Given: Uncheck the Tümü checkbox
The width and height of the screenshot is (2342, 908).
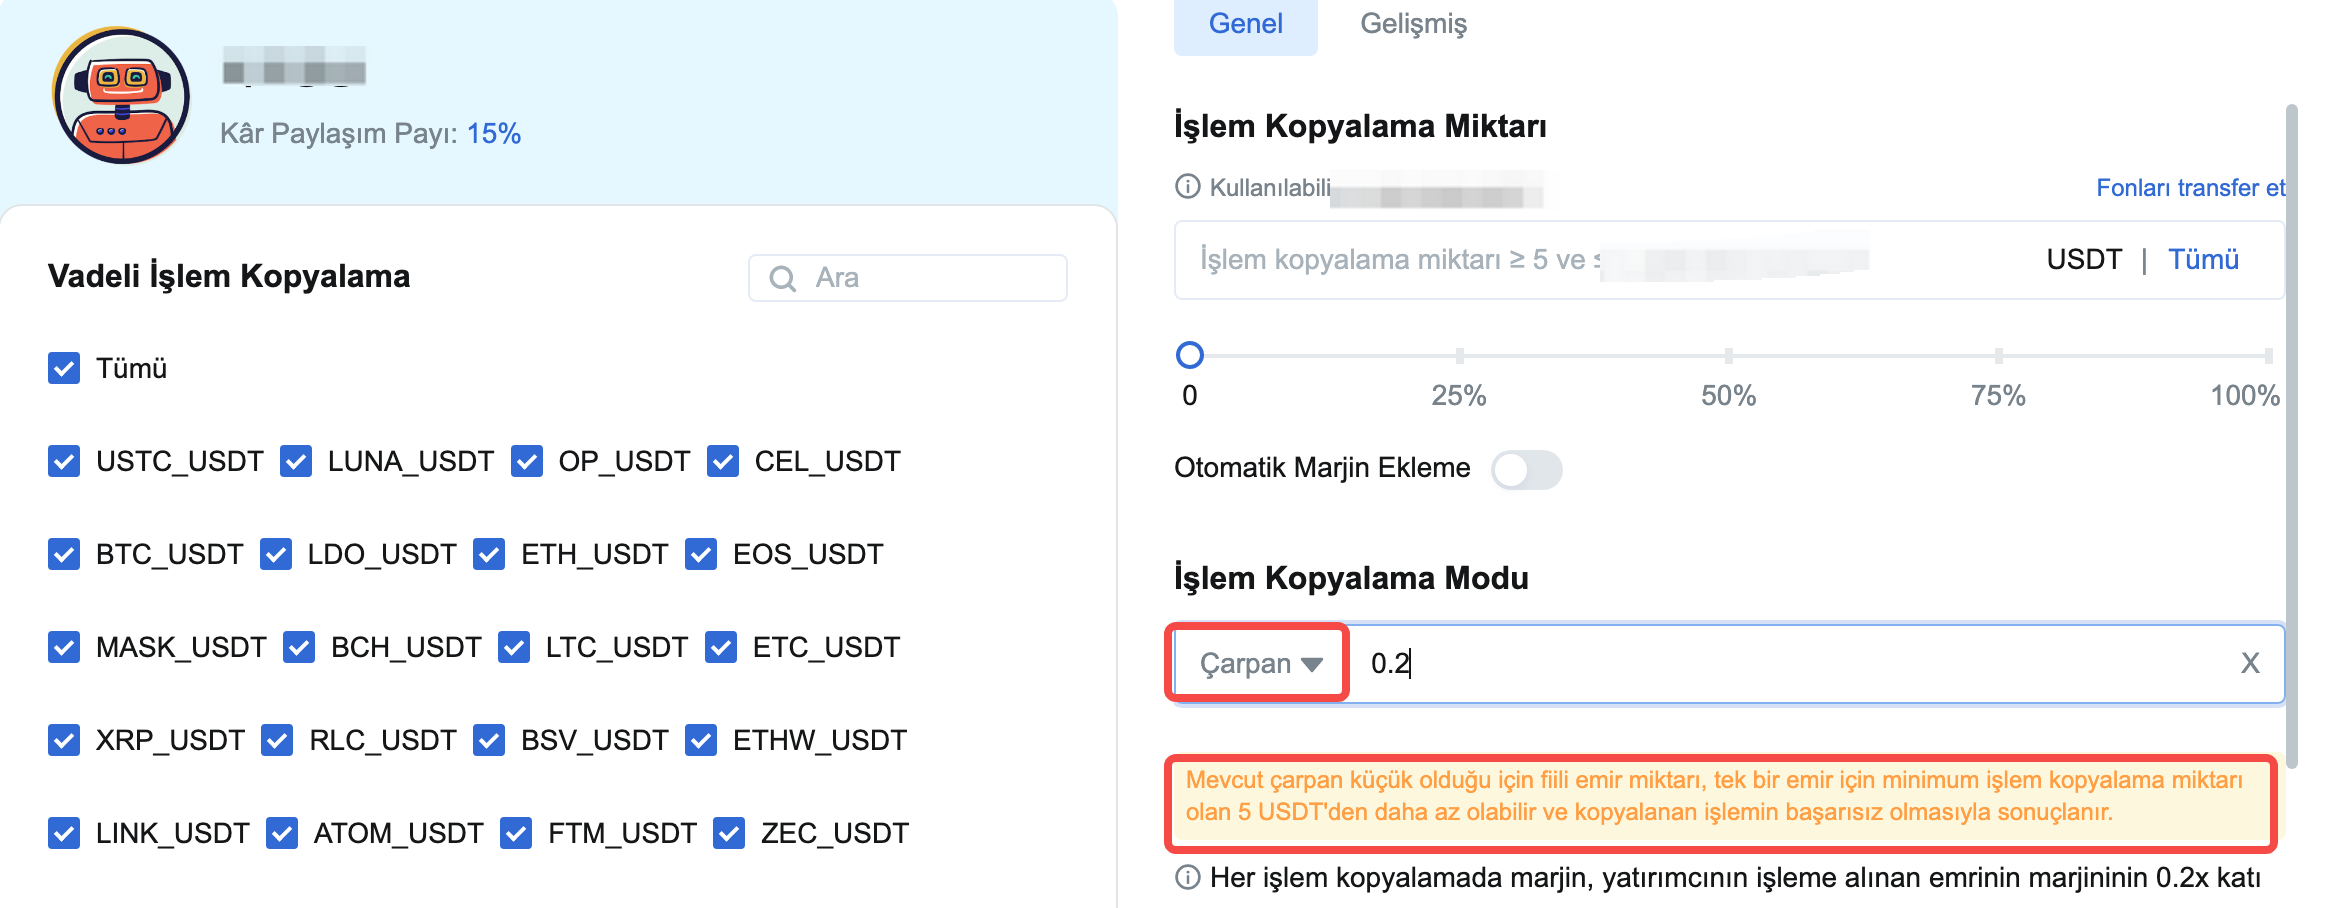Looking at the screenshot, I should tap(64, 368).
